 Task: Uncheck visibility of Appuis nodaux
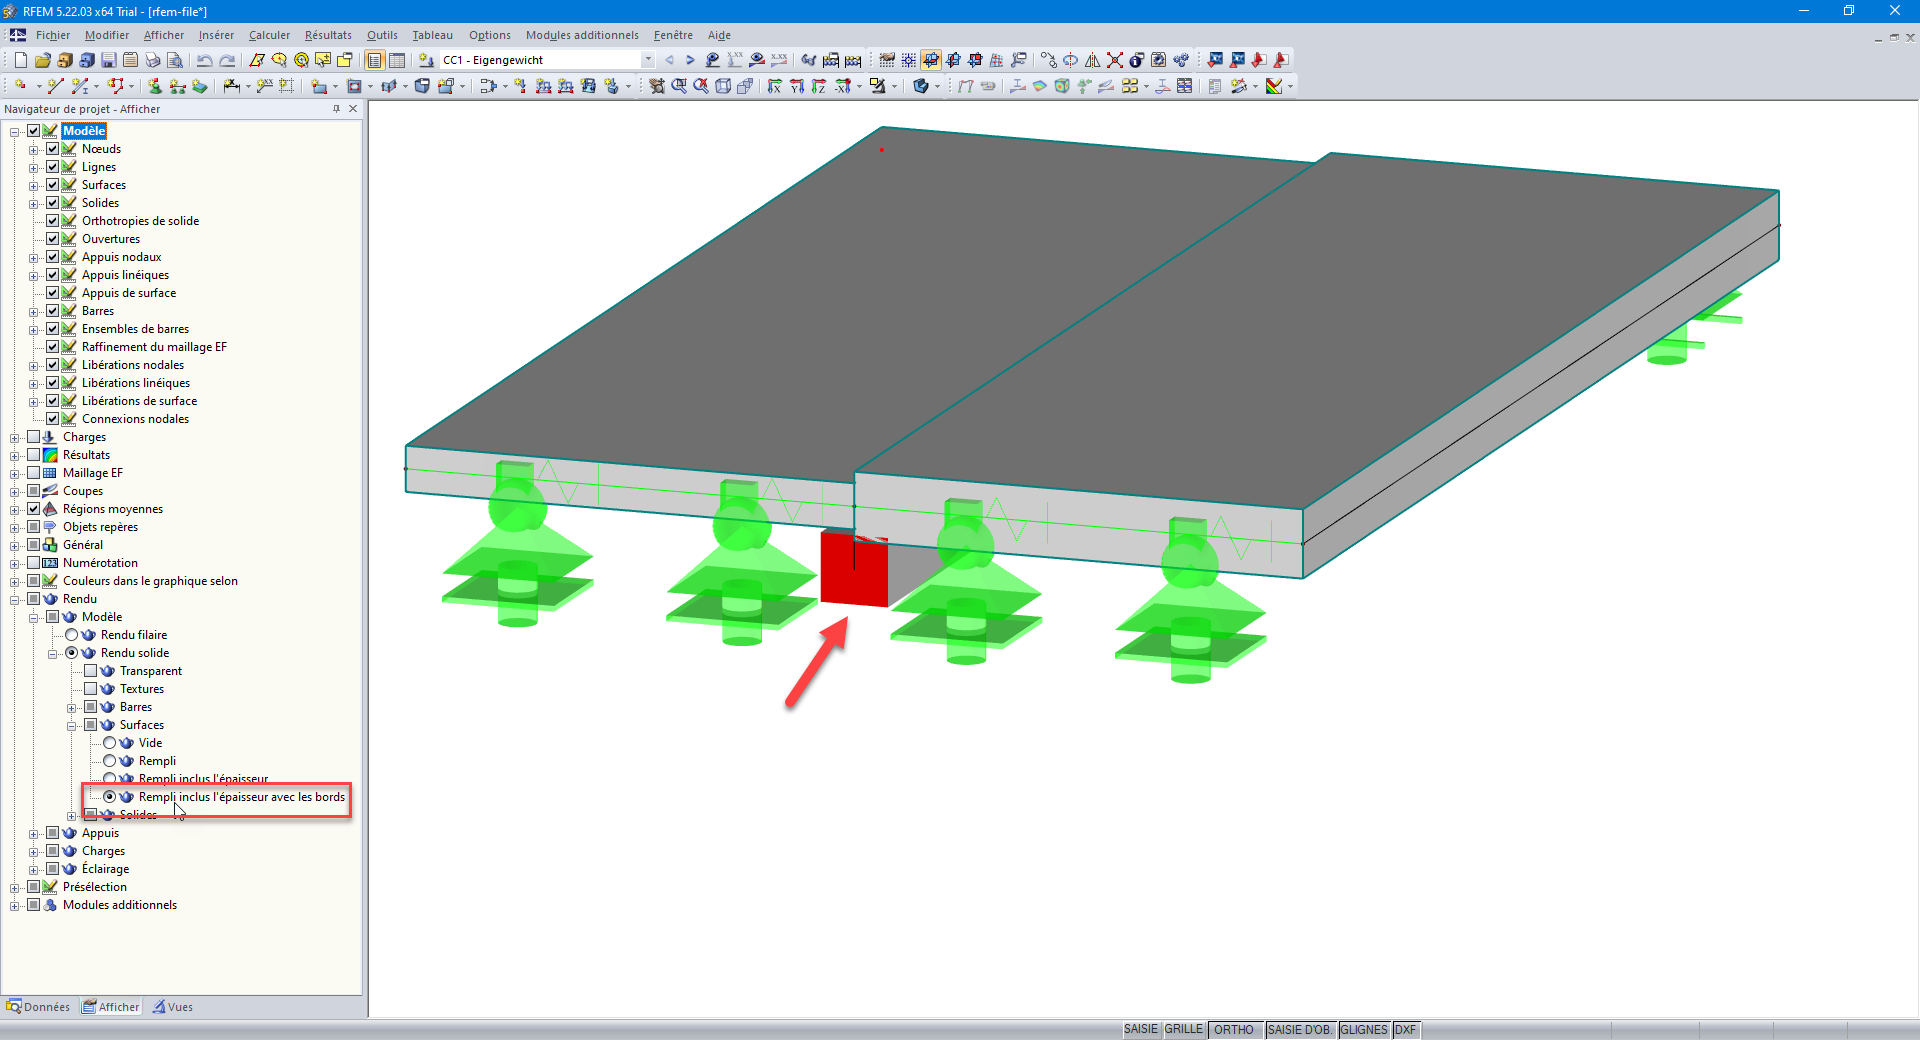tap(53, 257)
